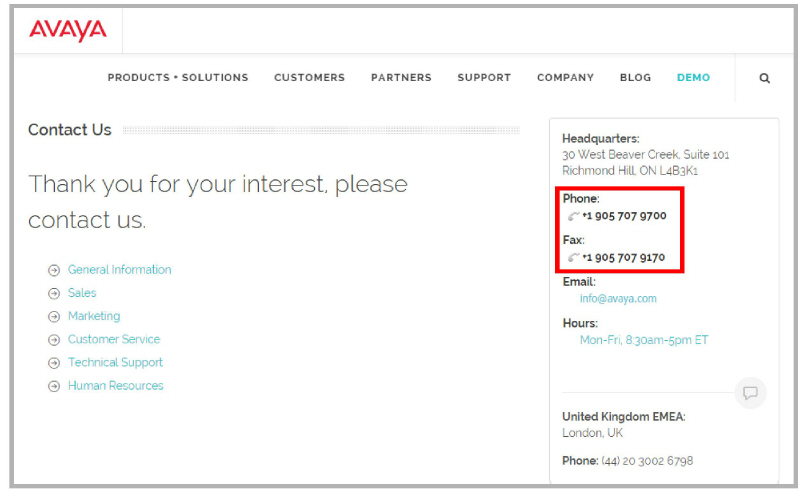This screenshot has height=497, width=807.
Task: Go to the Partners menu
Action: [x=401, y=78]
